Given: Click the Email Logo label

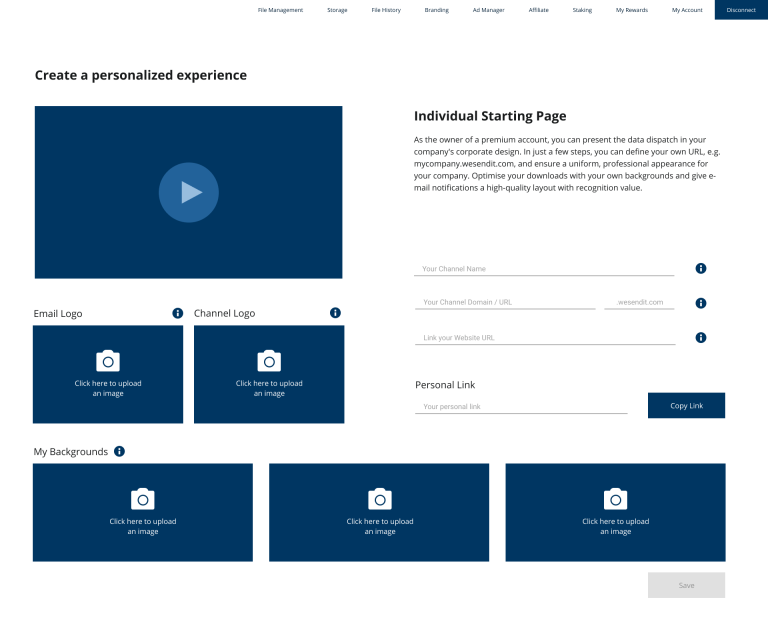Looking at the screenshot, I should [x=58, y=313].
